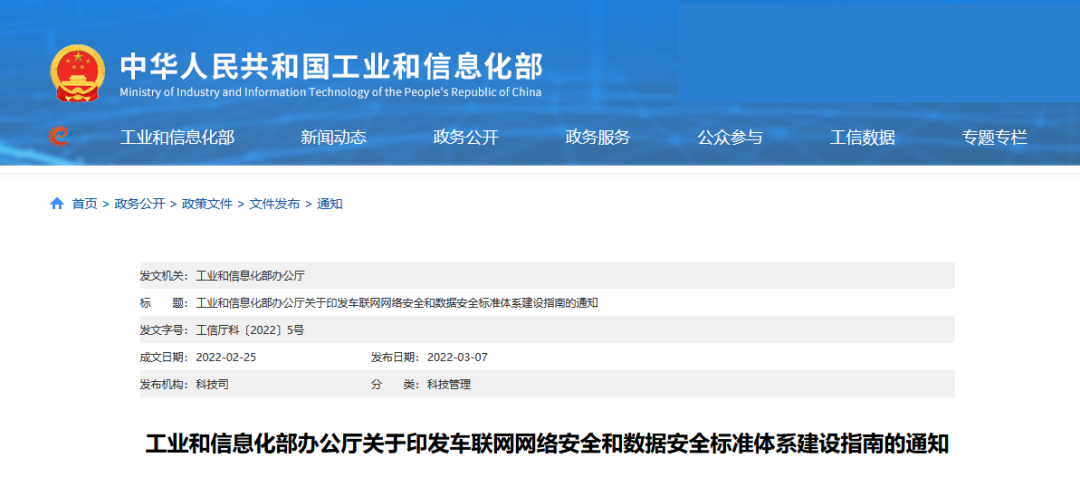
Task: Click the 政务公开 breadcrumb link
Action: [x=139, y=204]
